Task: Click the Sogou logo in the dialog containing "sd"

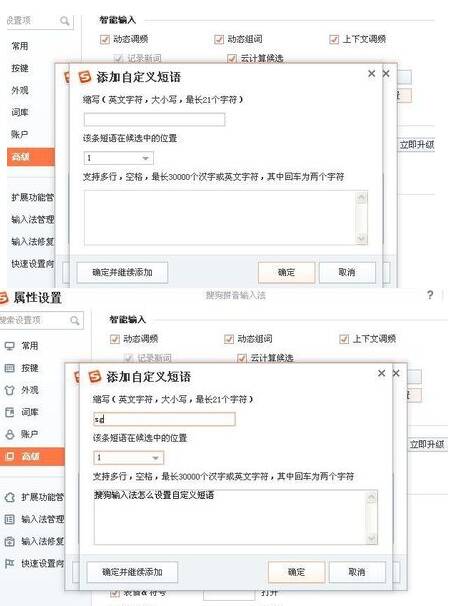Action: click(x=95, y=376)
